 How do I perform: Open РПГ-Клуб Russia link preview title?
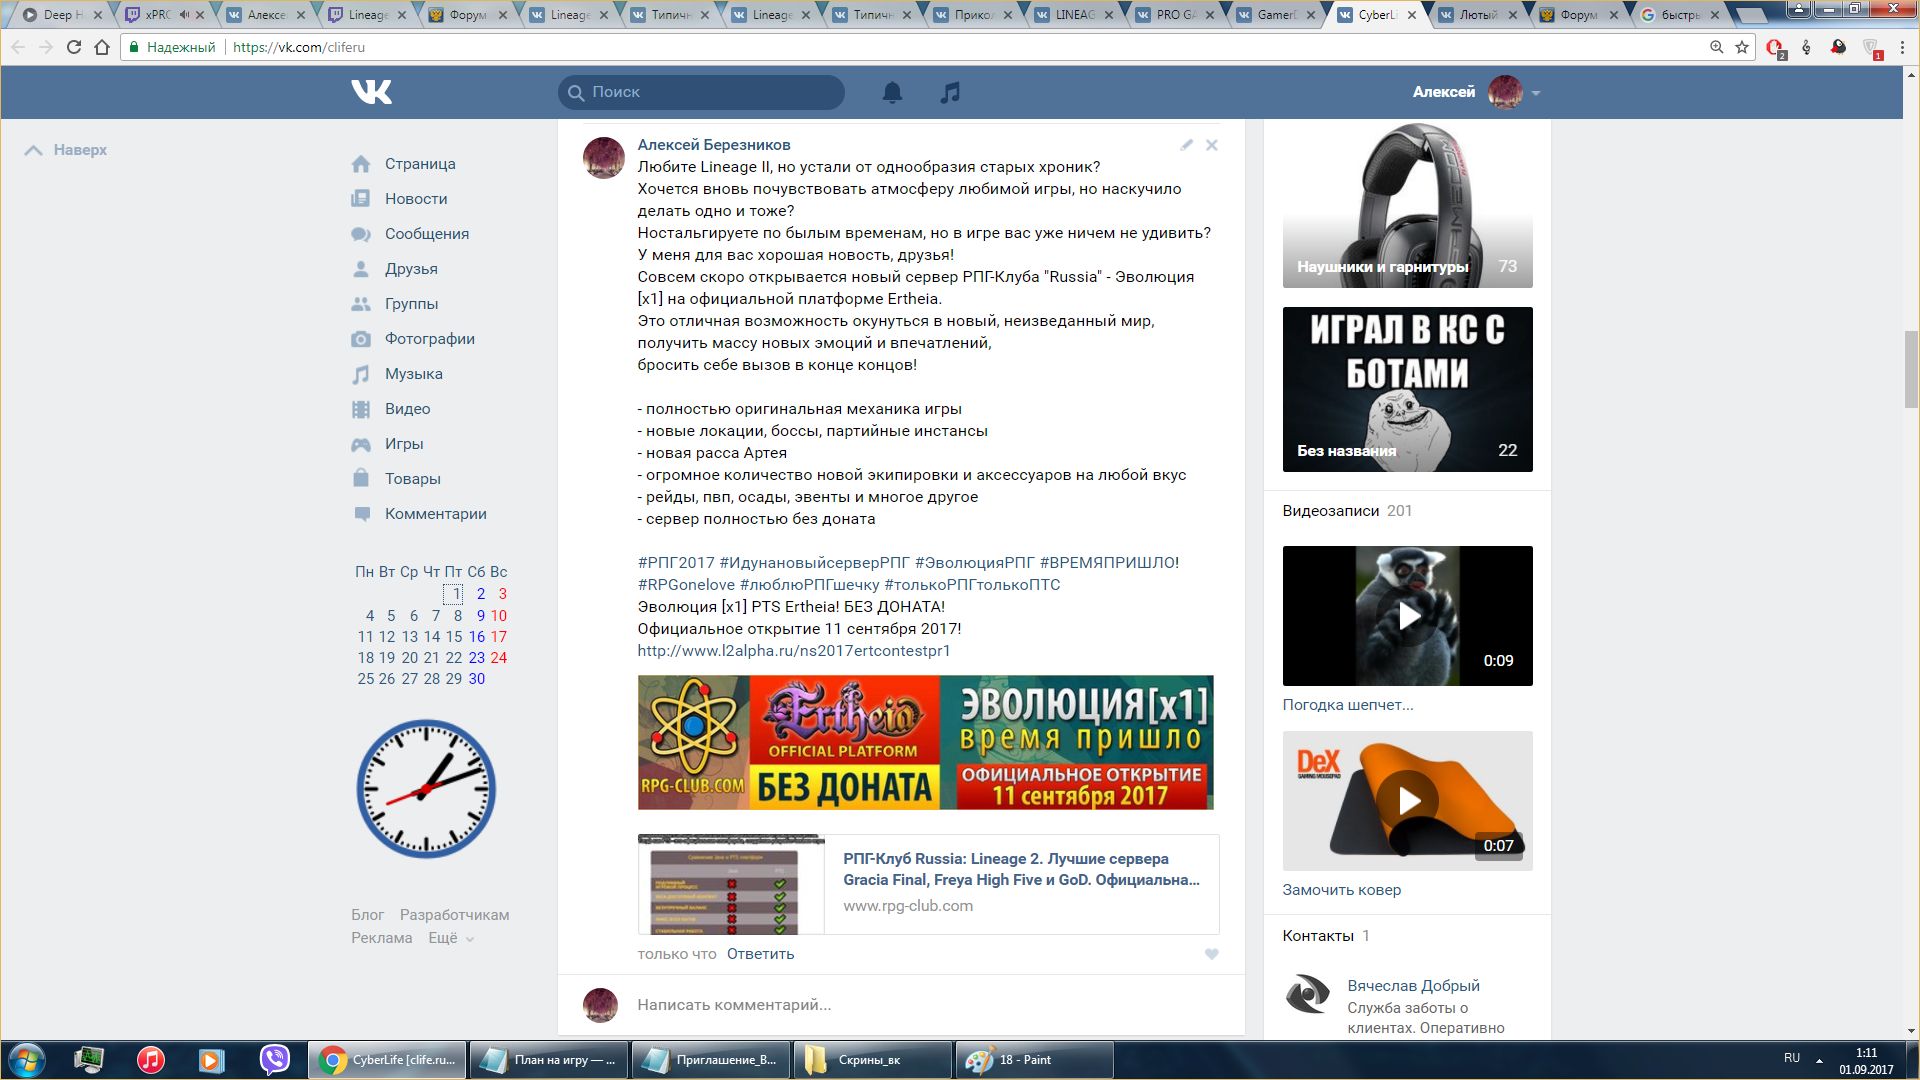point(1021,869)
